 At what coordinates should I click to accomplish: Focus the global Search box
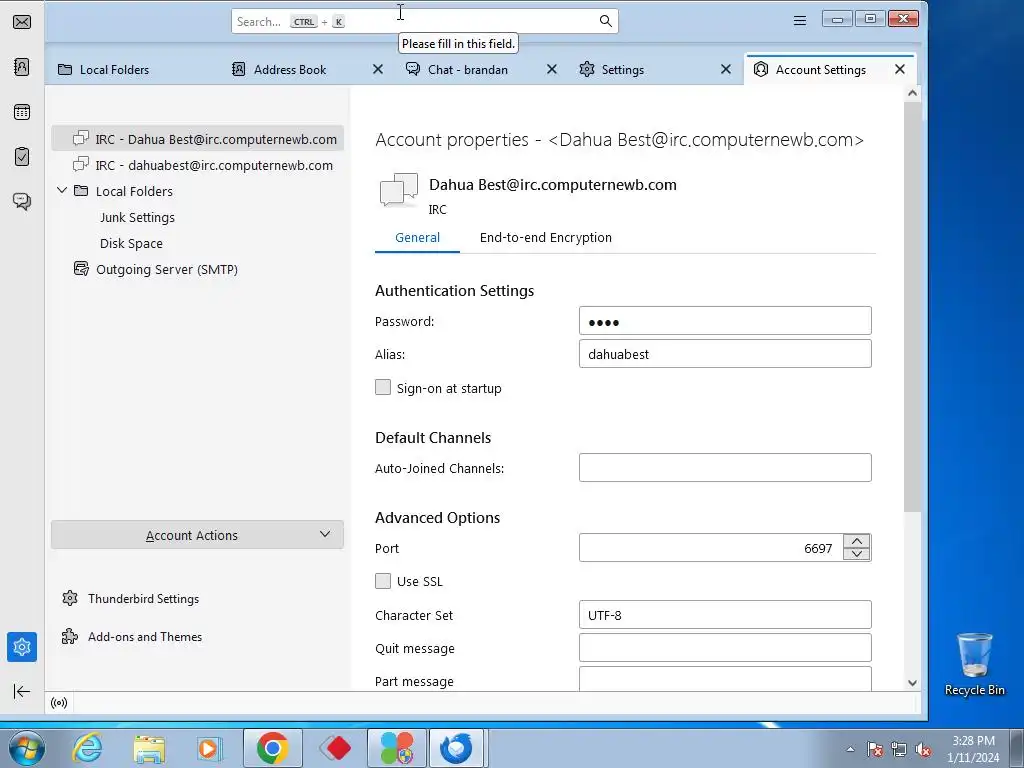(424, 22)
